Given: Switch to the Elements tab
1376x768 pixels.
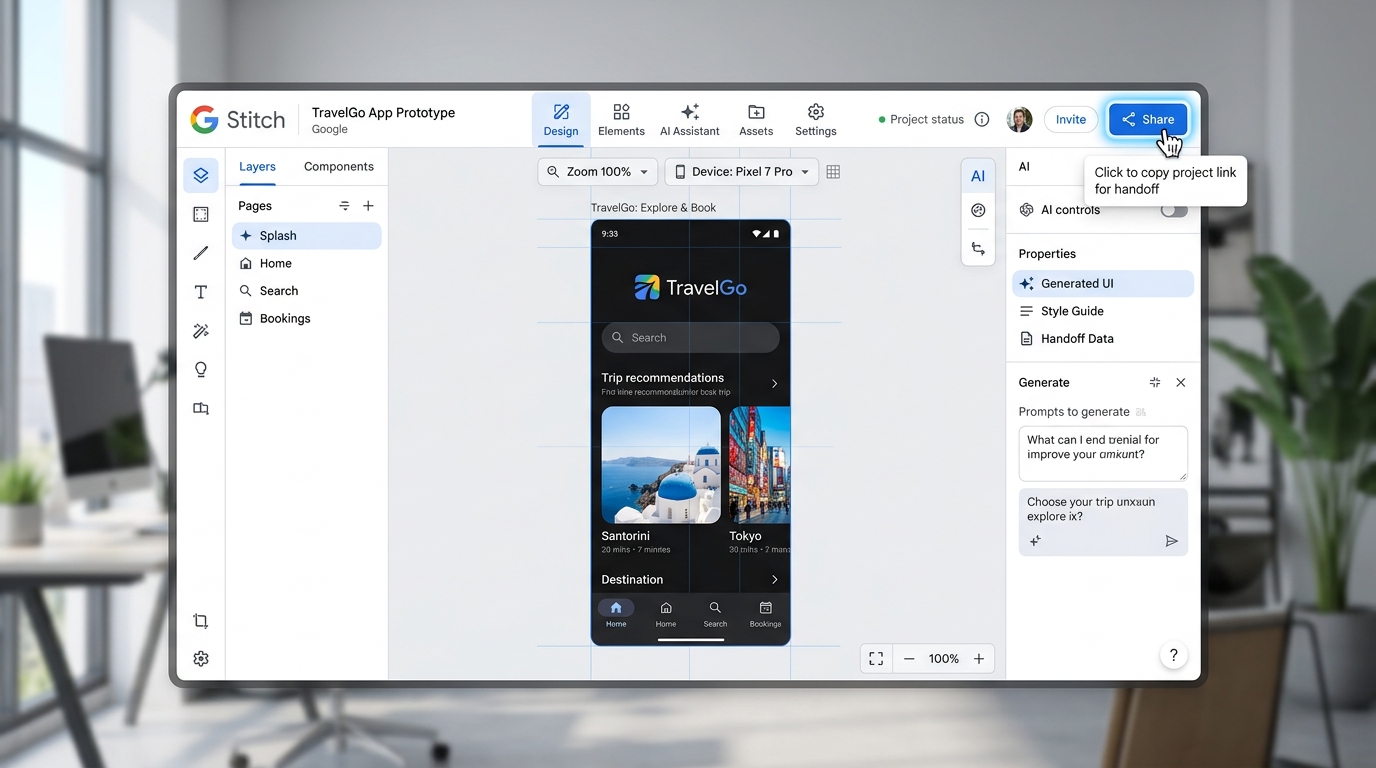Looking at the screenshot, I should point(621,120).
